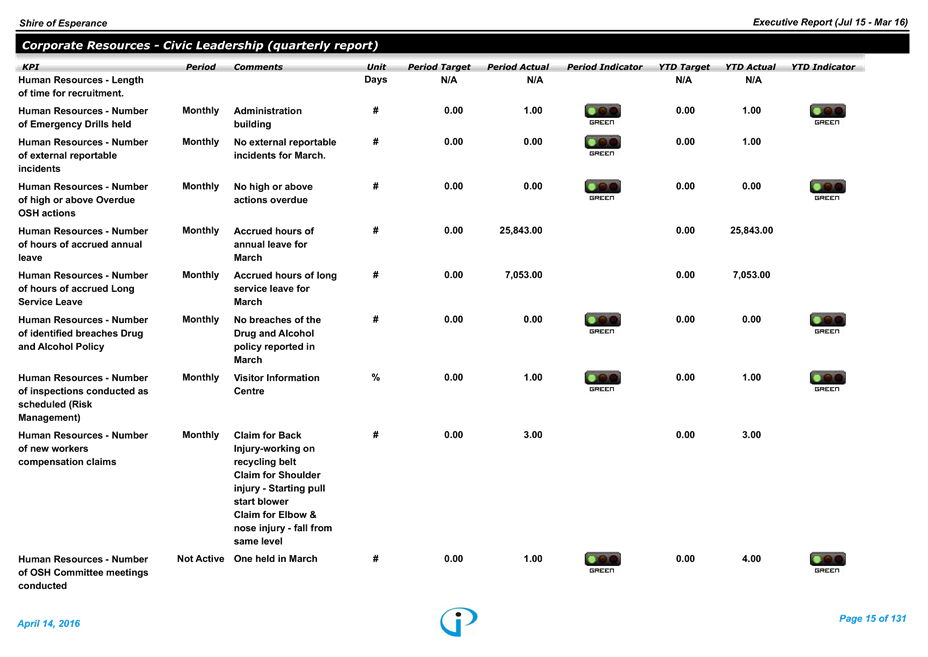Click comment 'Claim for Elbow & nose injury'

283,527
